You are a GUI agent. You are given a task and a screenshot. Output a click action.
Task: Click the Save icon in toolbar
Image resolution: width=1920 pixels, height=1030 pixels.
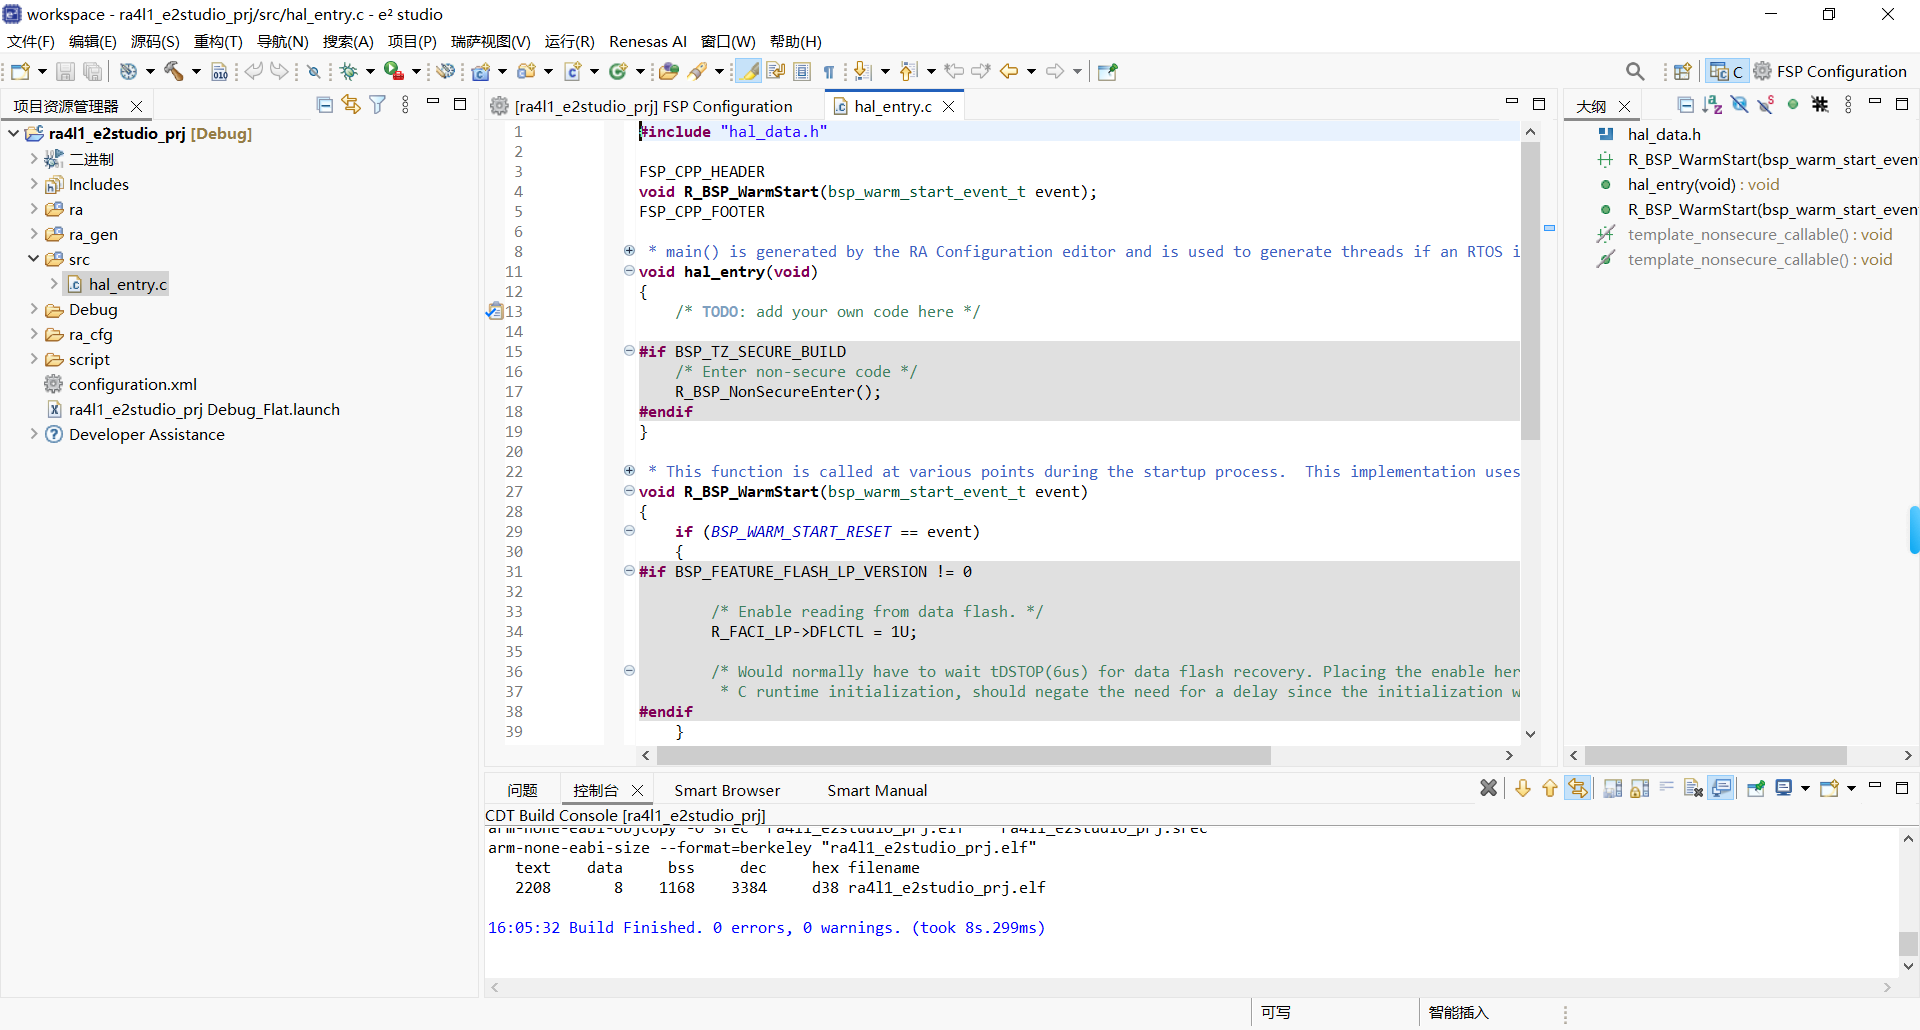(65, 71)
